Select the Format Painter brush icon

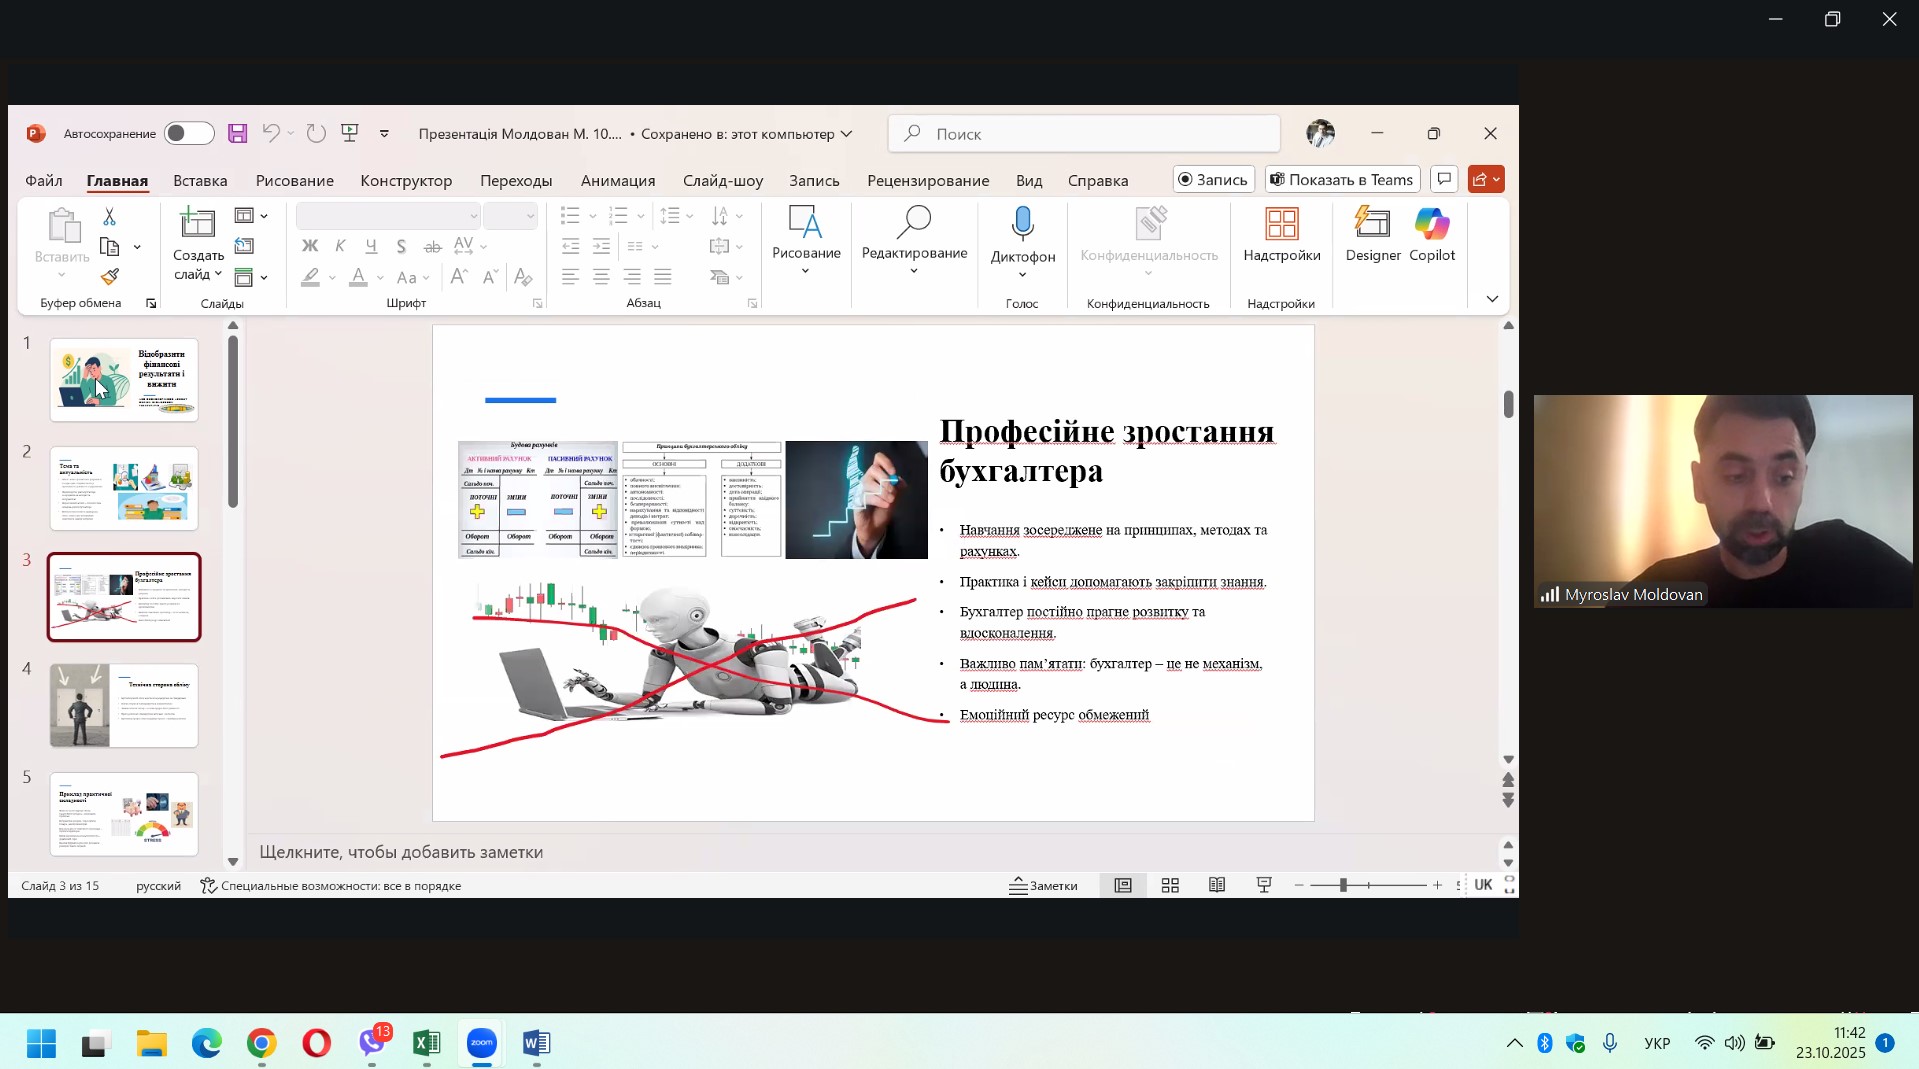click(110, 277)
